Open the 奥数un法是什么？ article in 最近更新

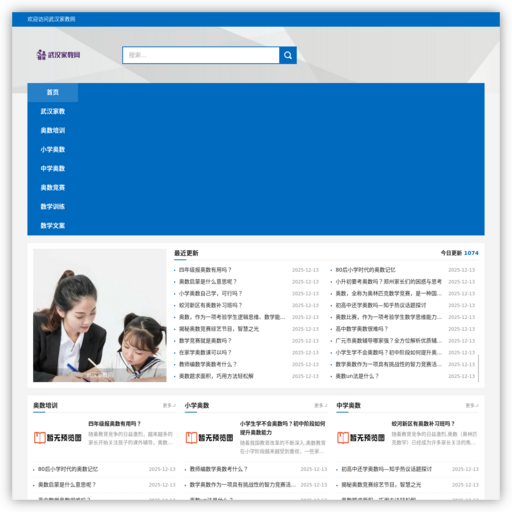pyautogui.click(x=357, y=376)
